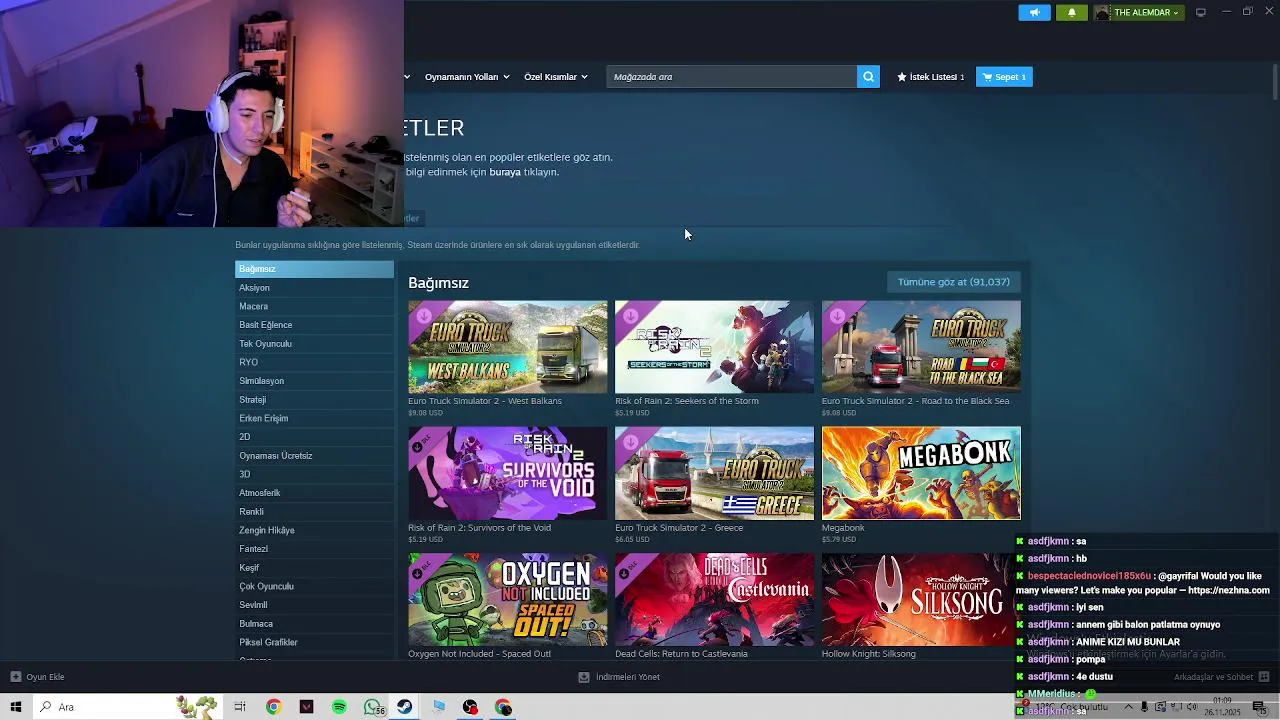The height and width of the screenshot is (720, 1280).
Task: Follow the 'buraya' link
Action: click(505, 172)
